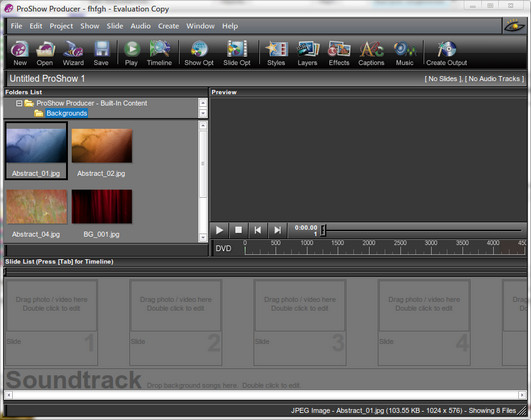Open the Help menu
Image resolution: width=531 pixels, height=420 pixels.
230,26
